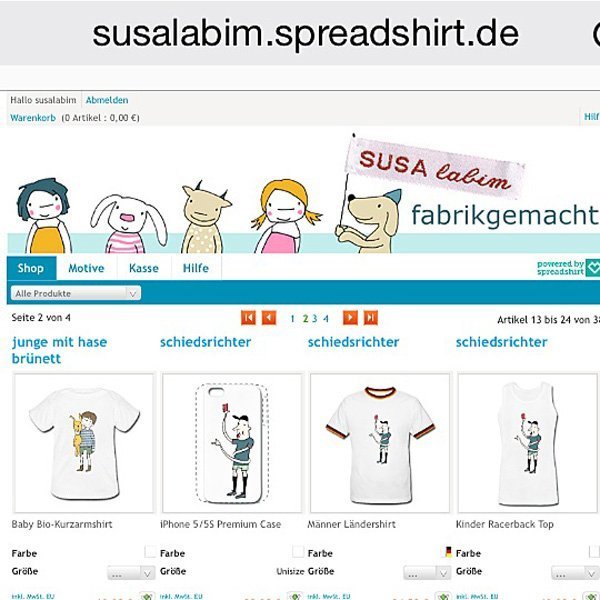Jump to last page orange arrow

pos(370,318)
